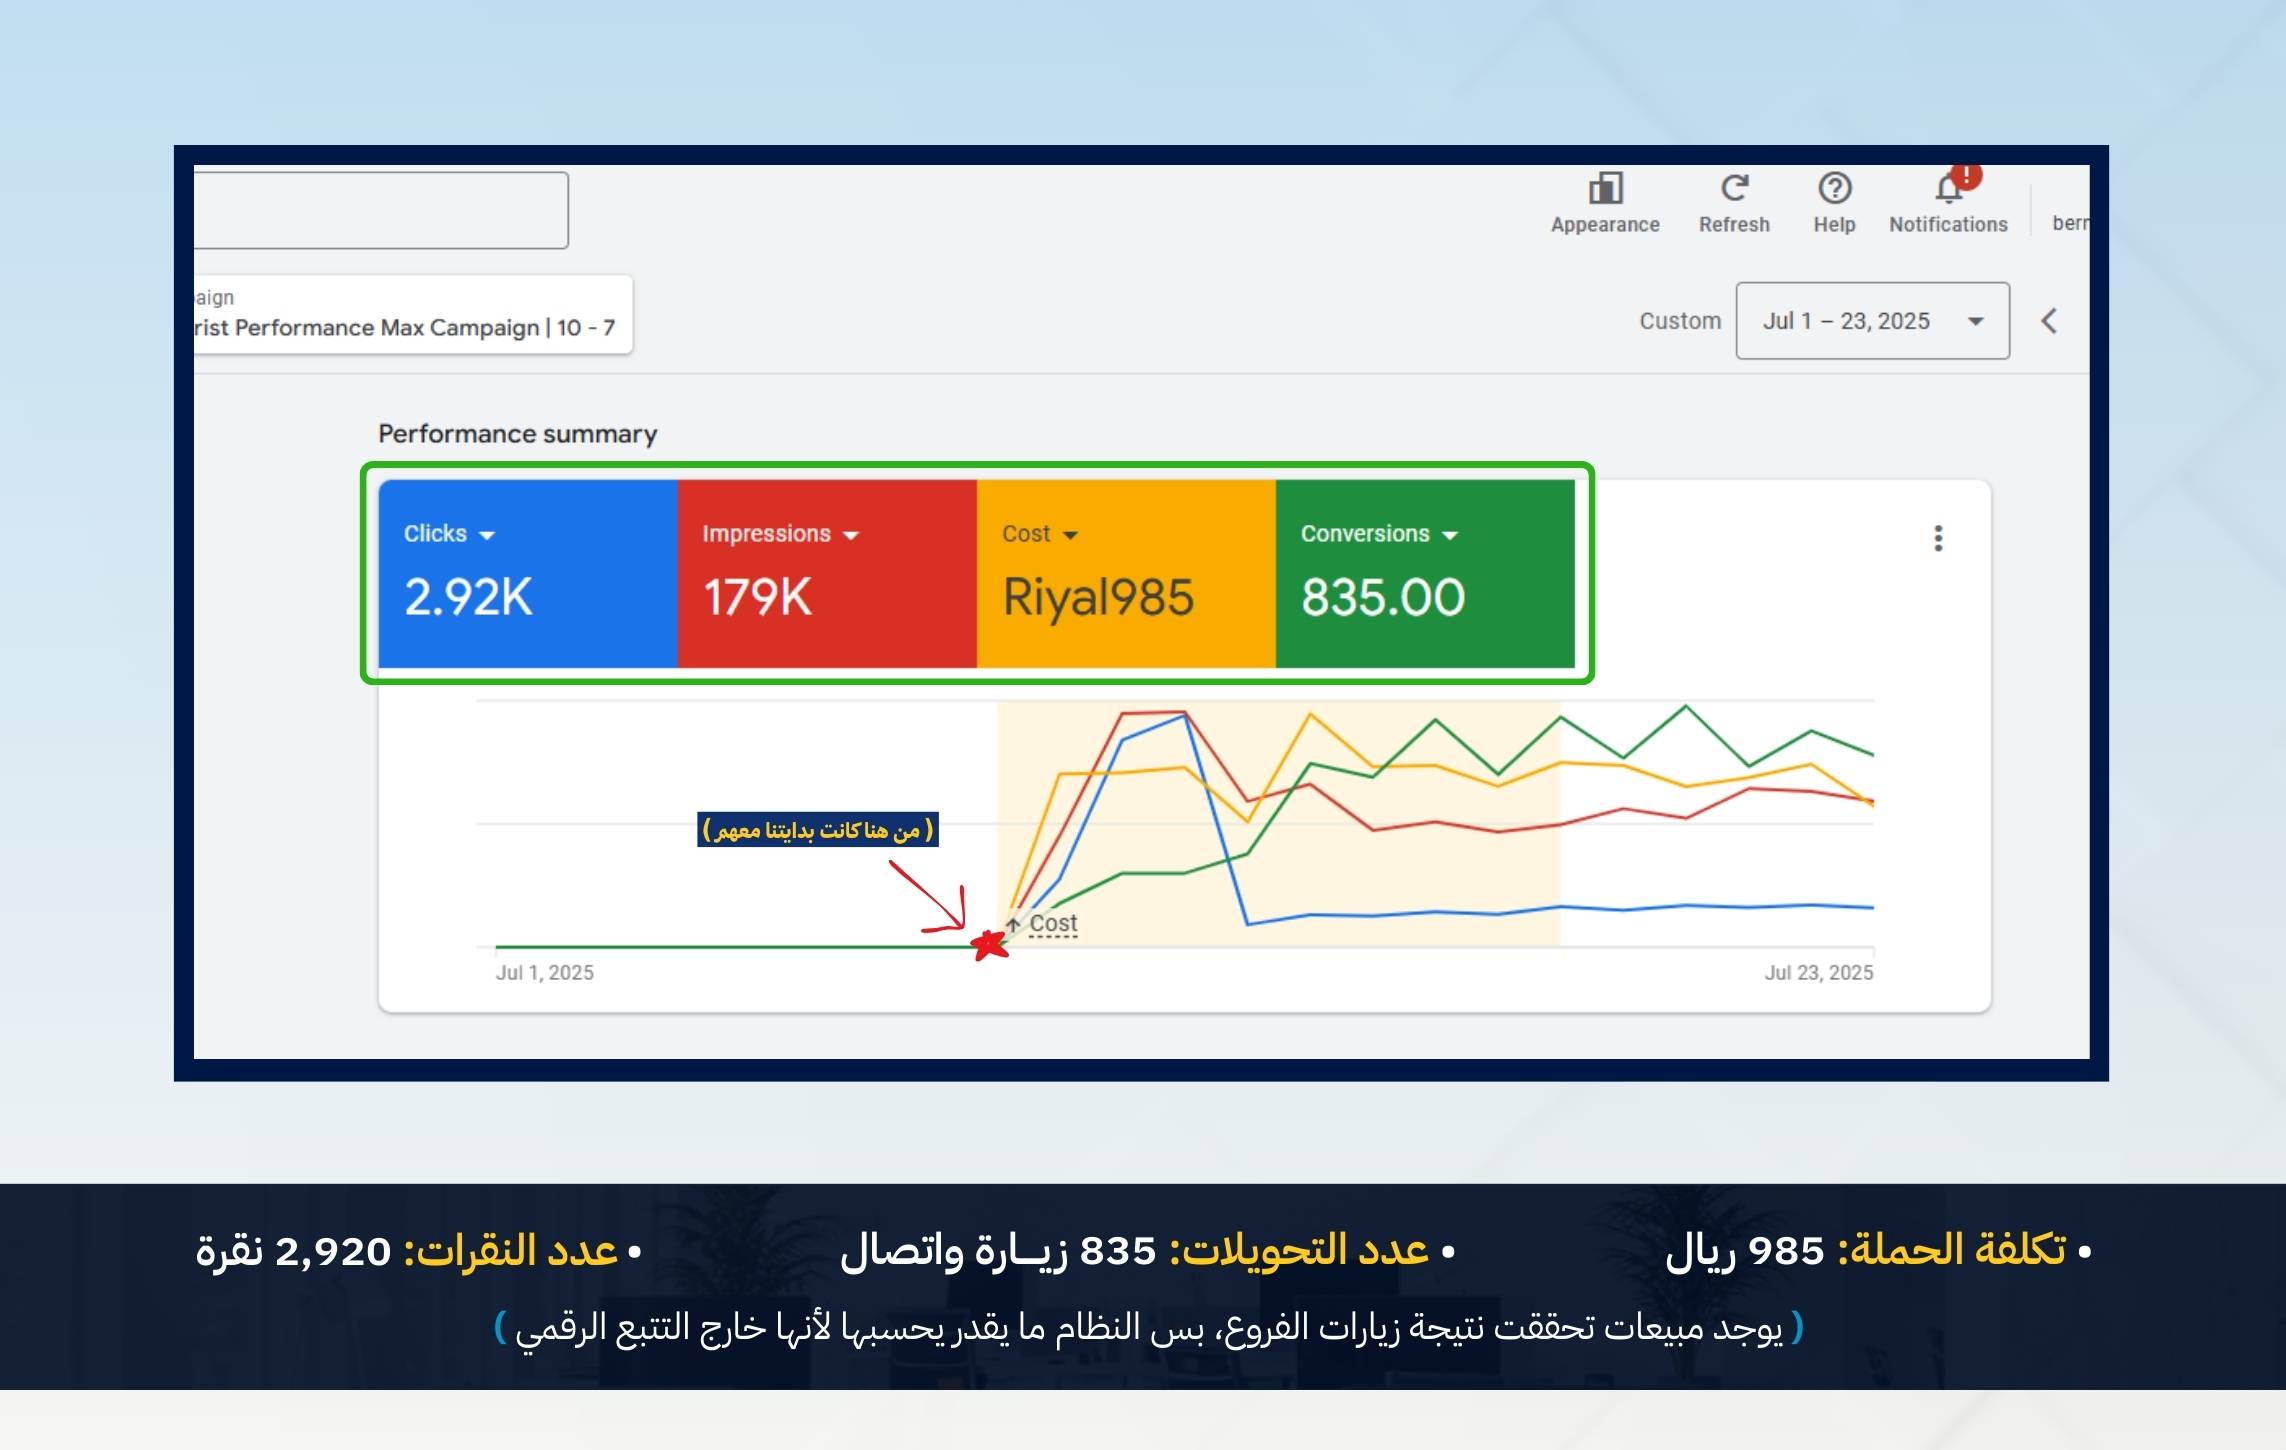Expand the Cost metric dropdown
Screen dimensions: 2286x1450
point(1070,535)
